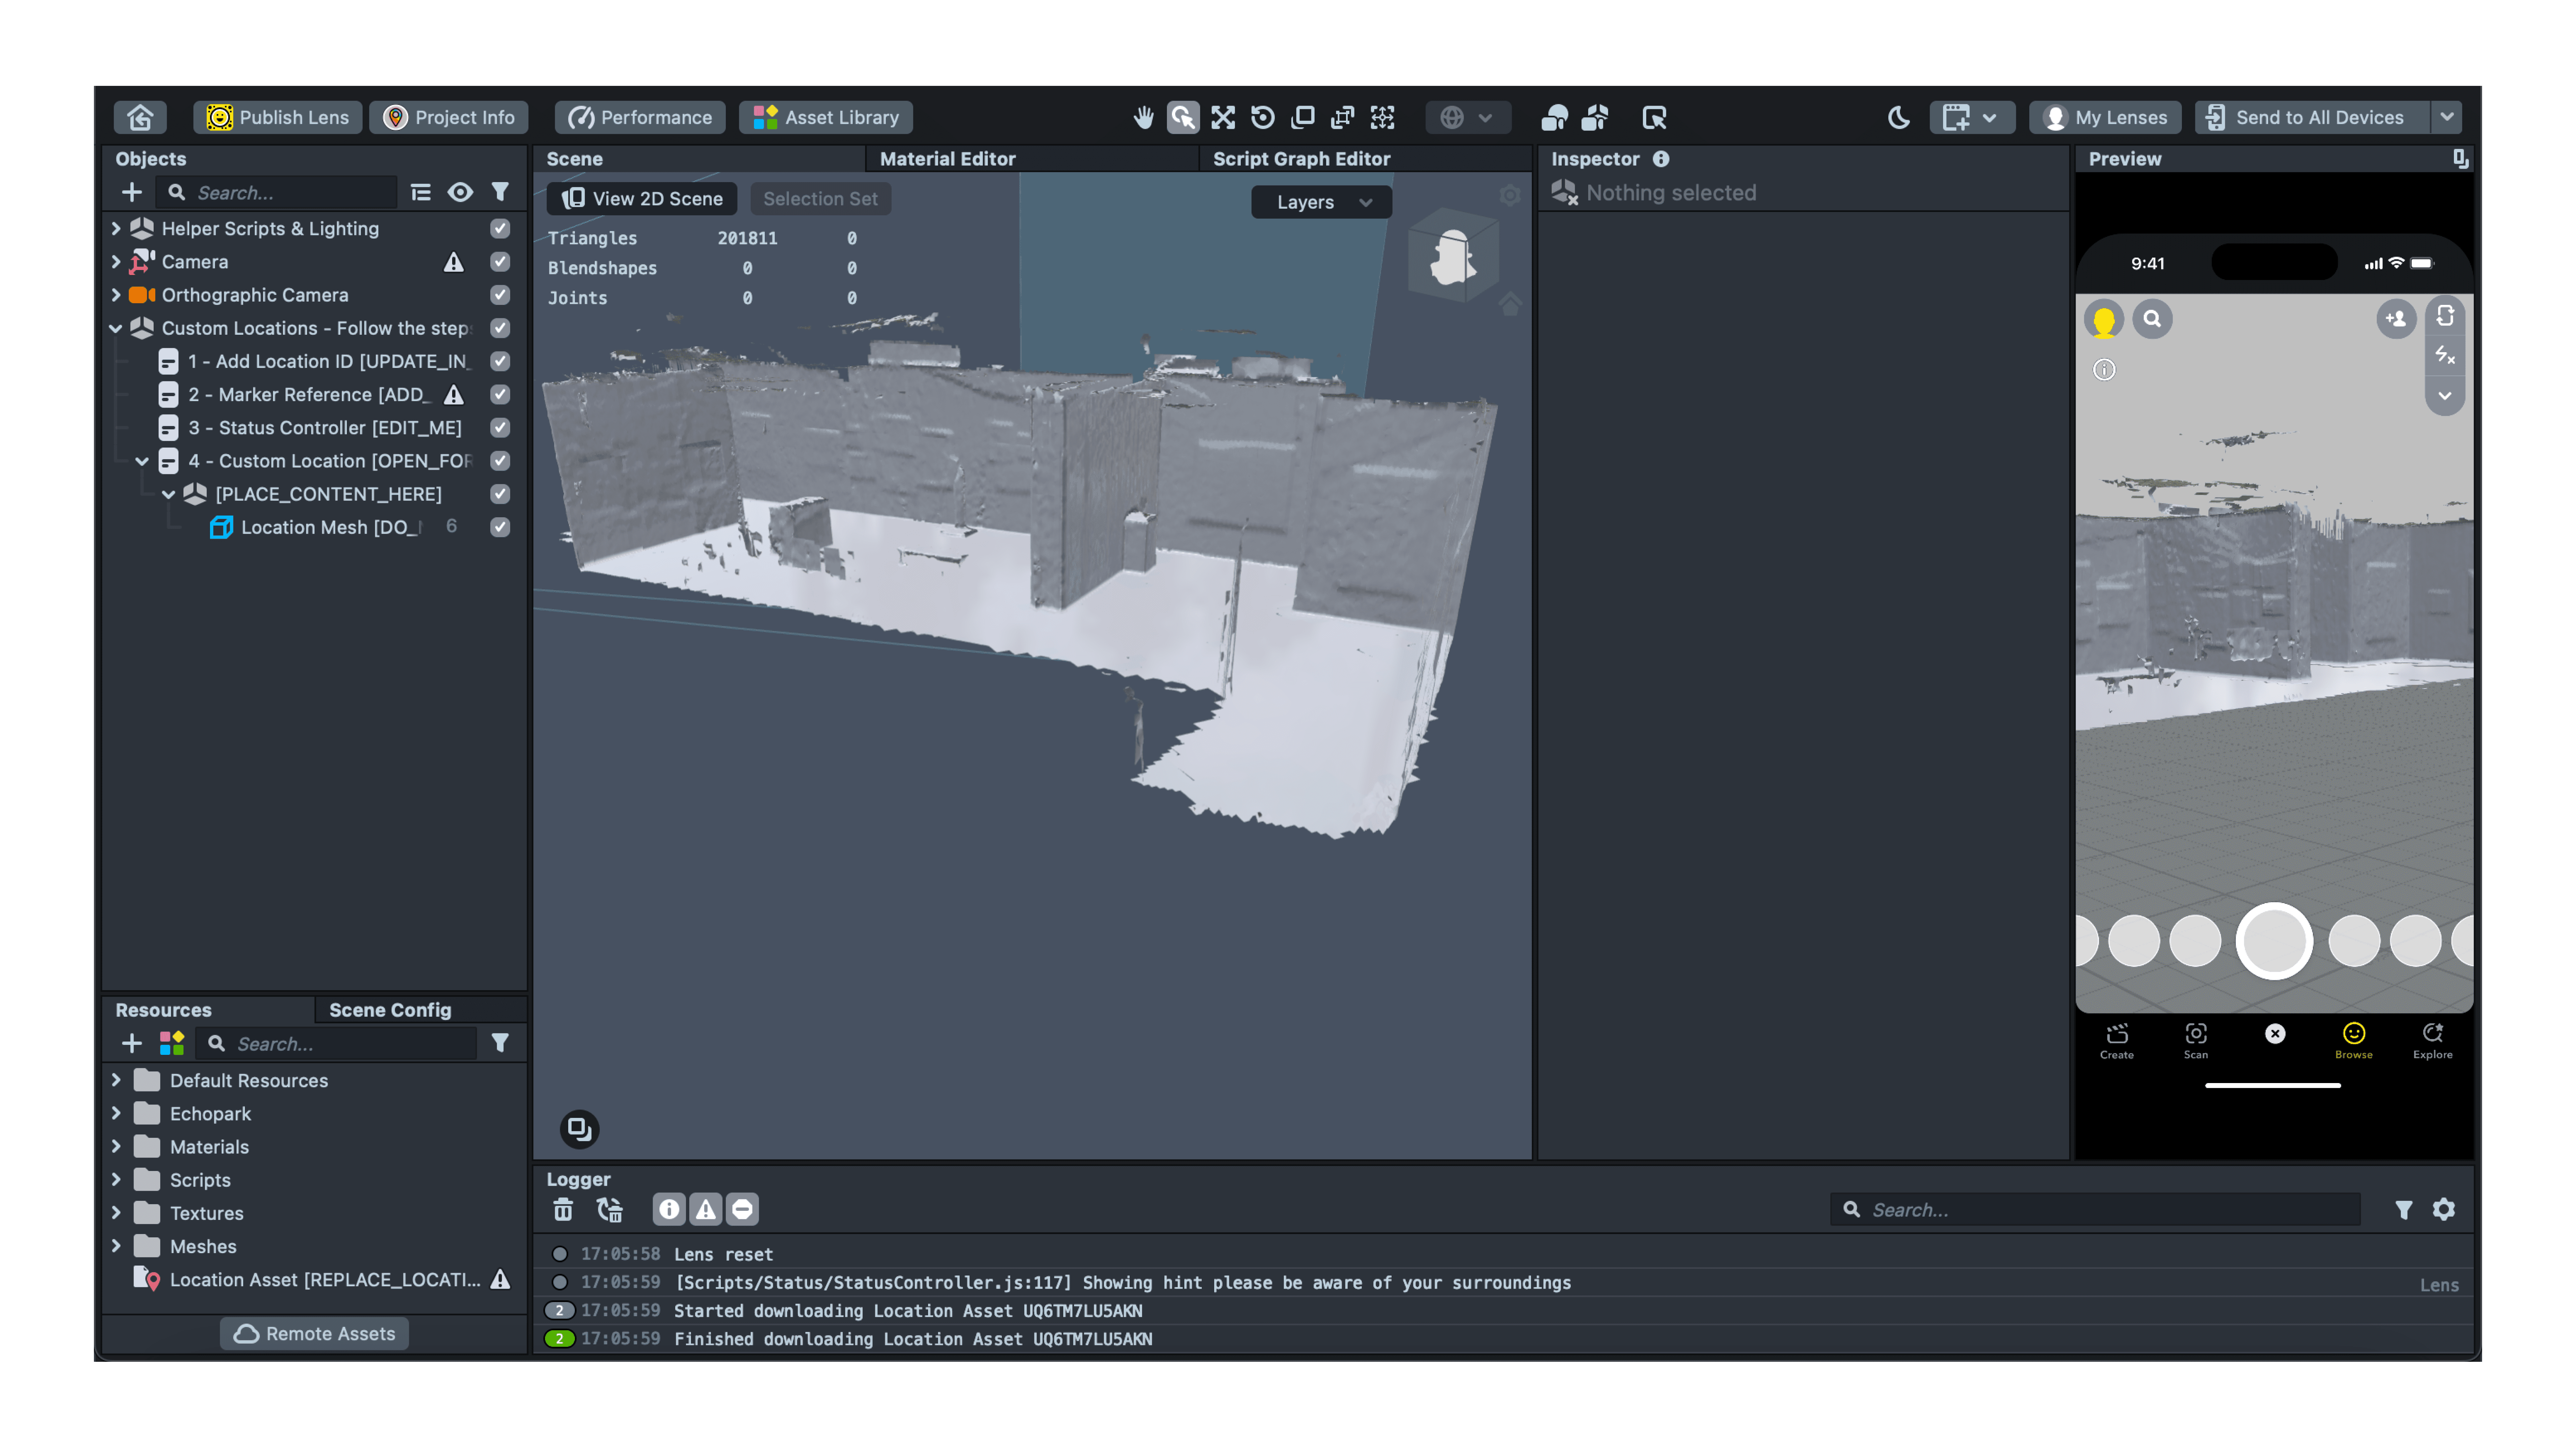Viewport: 2576px width, 1449px height.
Task: Toggle the eye visibility icon in Objects
Action: click(460, 192)
